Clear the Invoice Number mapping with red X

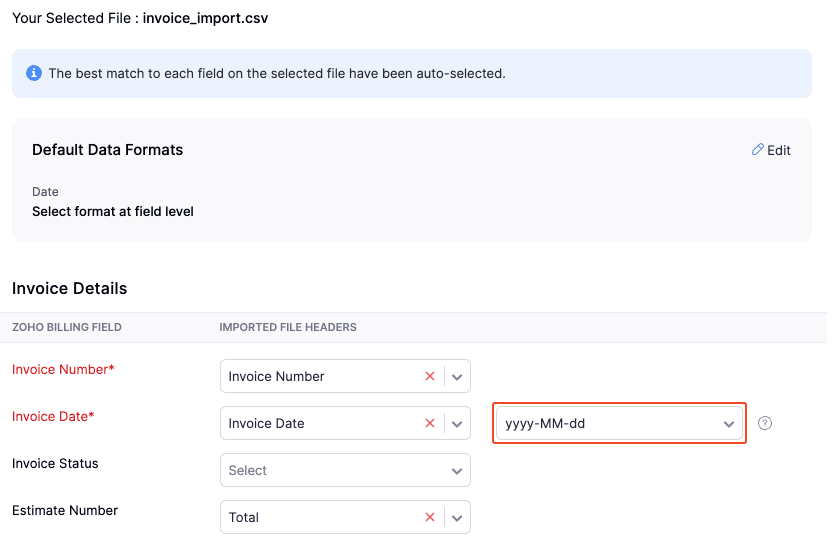430,376
